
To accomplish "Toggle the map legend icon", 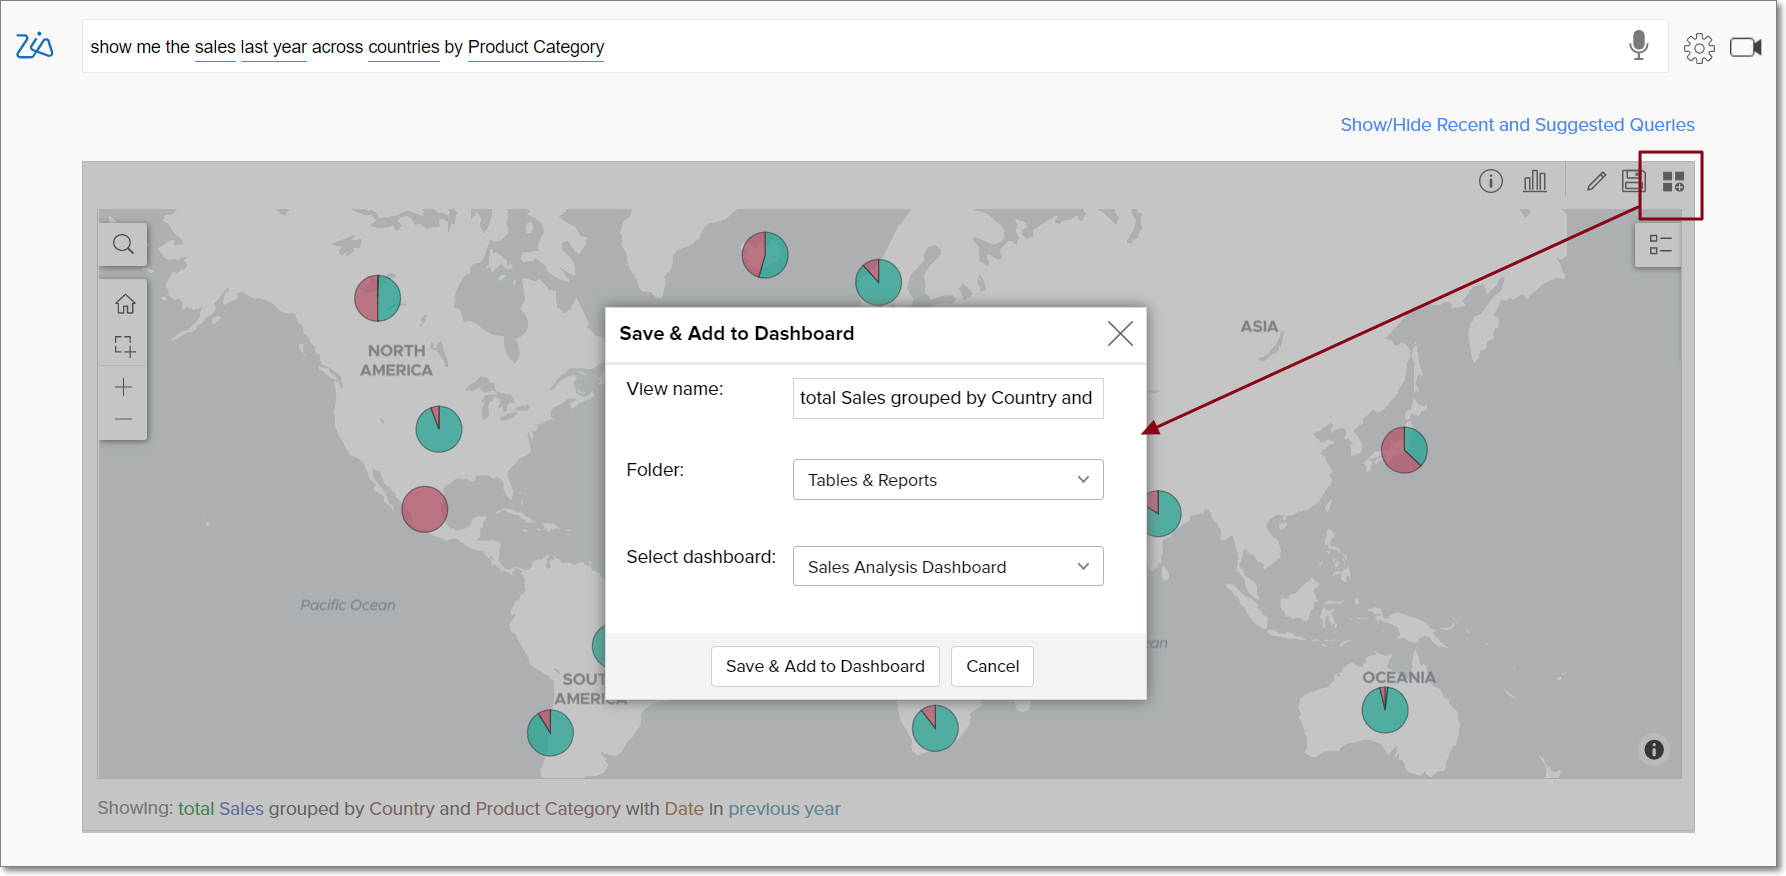I will pos(1659,245).
